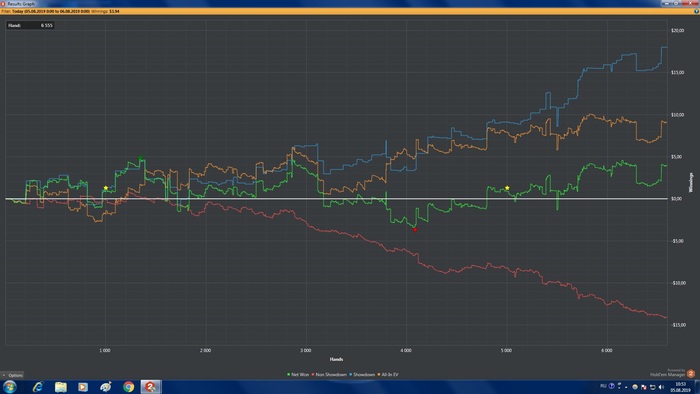700x394 pixels.
Task: Click the Action Center flag tray icon
Action: [x=643, y=387]
